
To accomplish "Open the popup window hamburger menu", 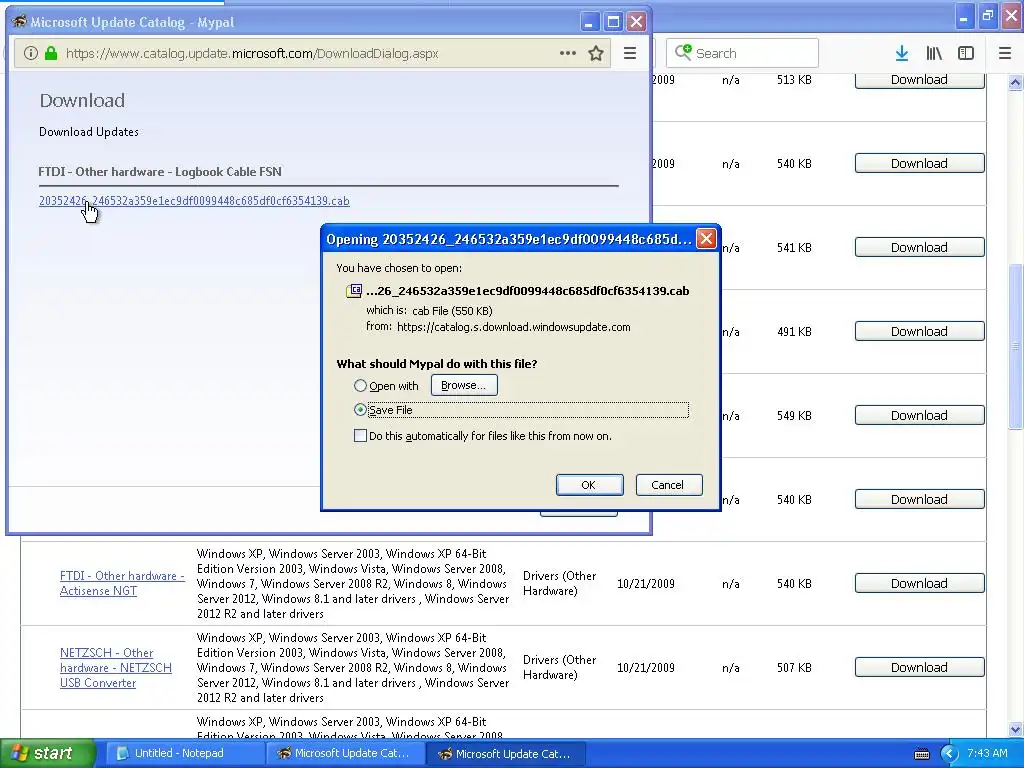I will click(x=630, y=54).
